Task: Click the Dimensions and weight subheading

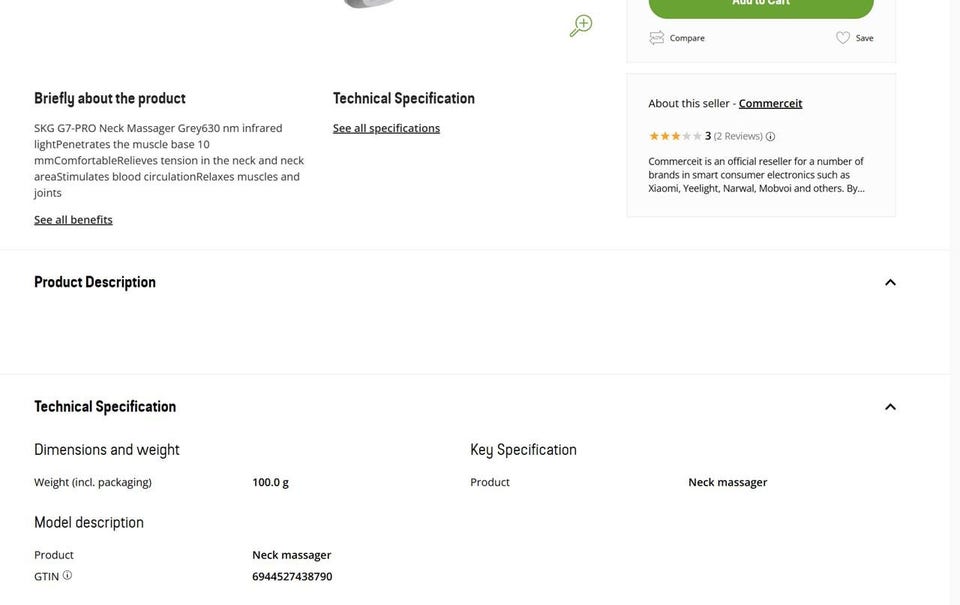Action: (107, 450)
